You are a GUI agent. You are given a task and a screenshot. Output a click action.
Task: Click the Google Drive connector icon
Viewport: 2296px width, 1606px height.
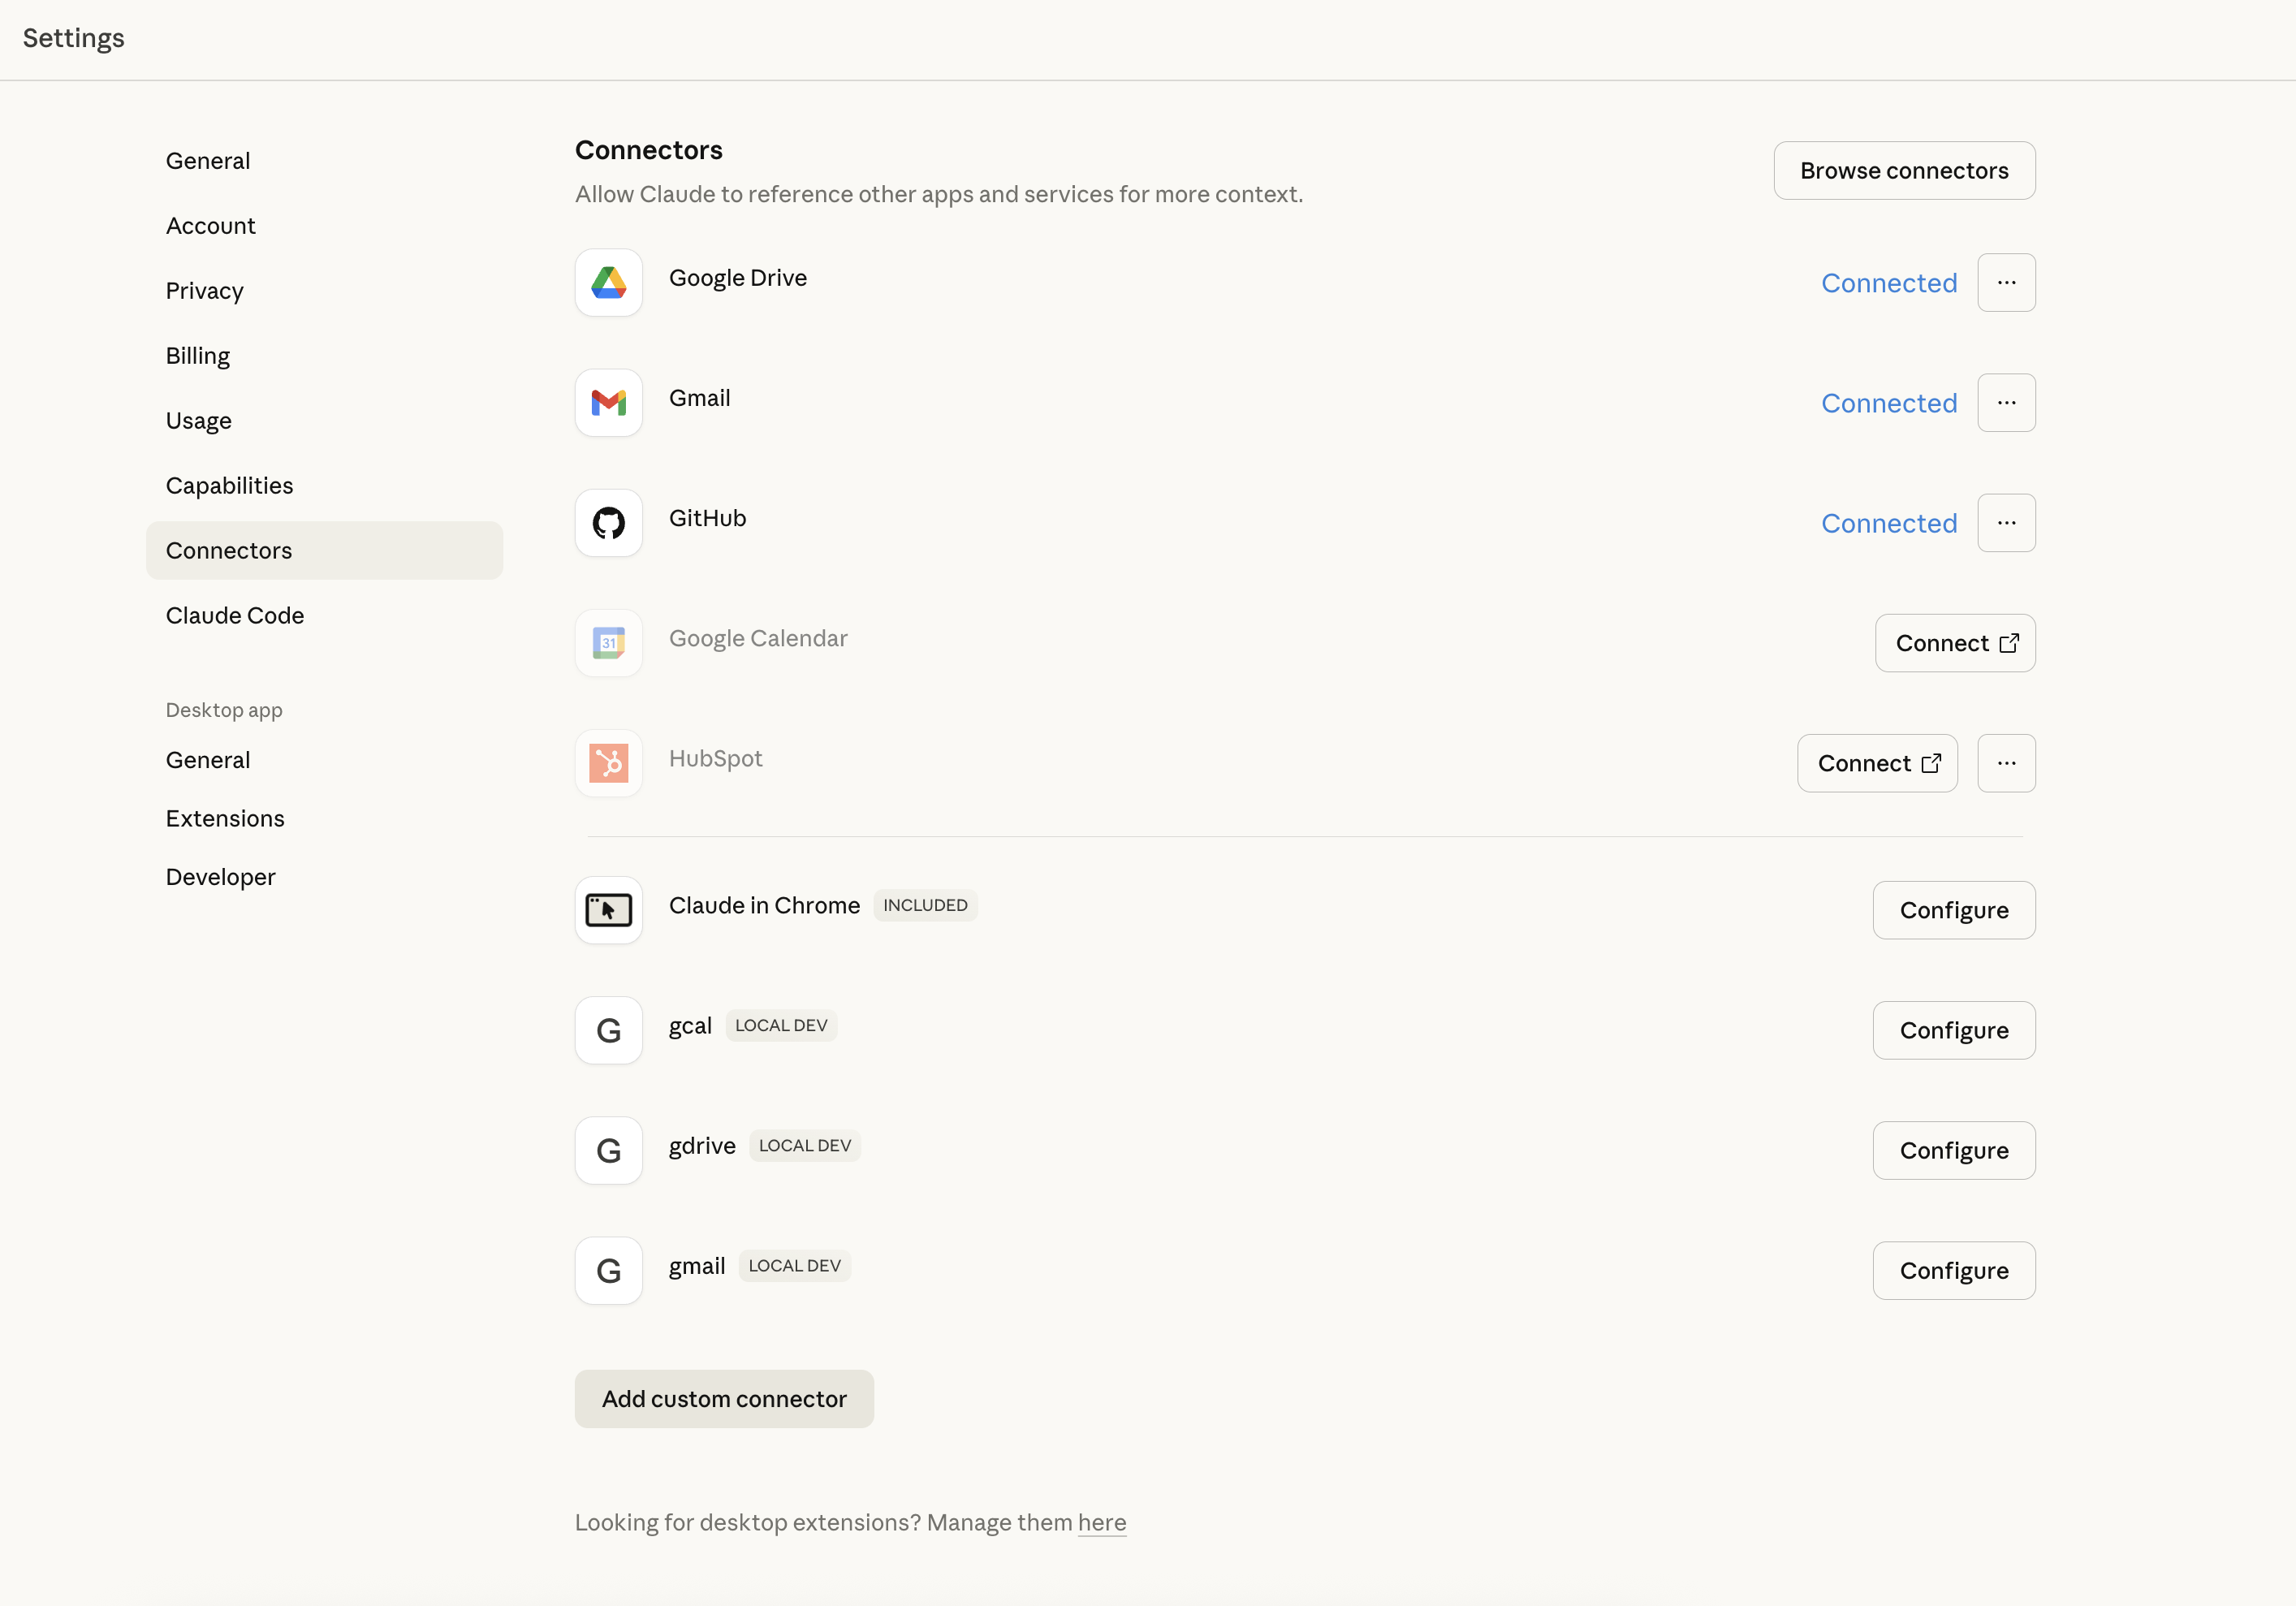[608, 283]
